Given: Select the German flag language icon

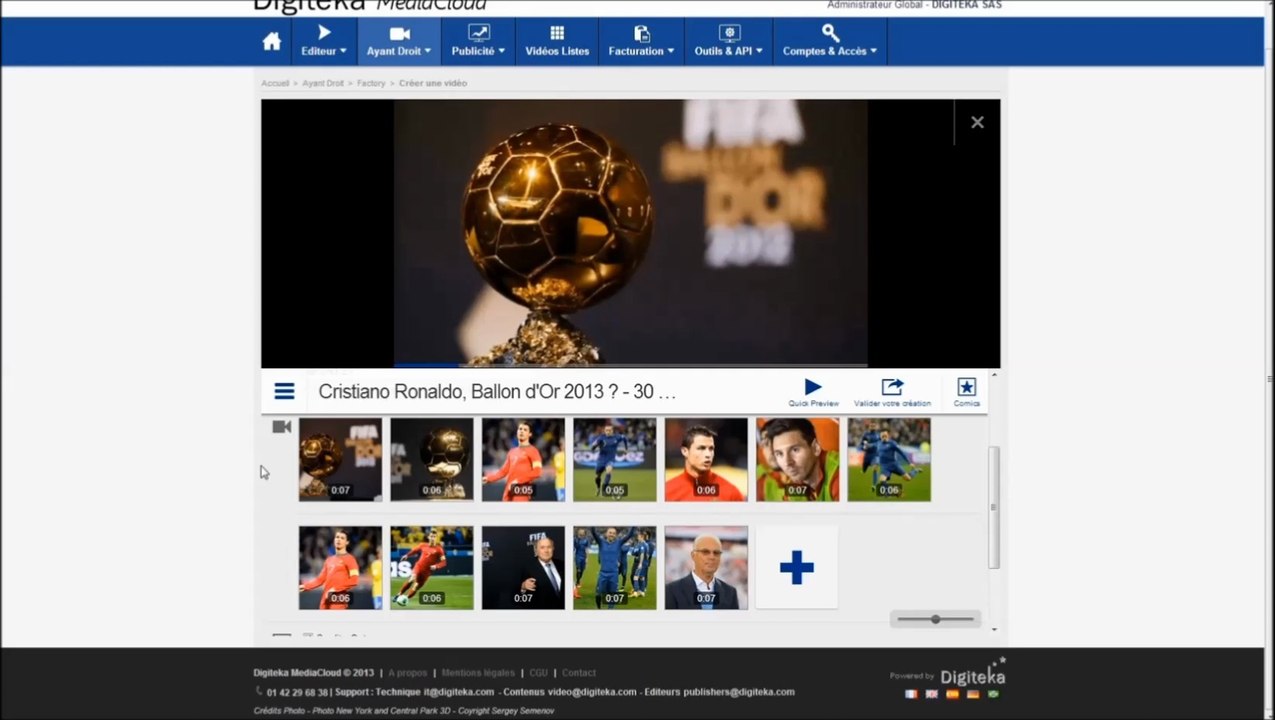Looking at the screenshot, I should [x=973, y=694].
